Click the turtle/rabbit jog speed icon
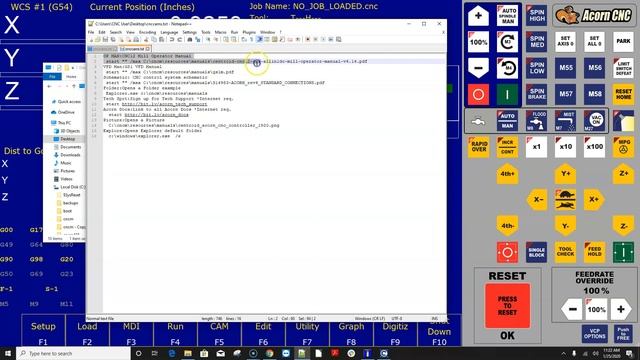640x360 pixels. pos(565,200)
